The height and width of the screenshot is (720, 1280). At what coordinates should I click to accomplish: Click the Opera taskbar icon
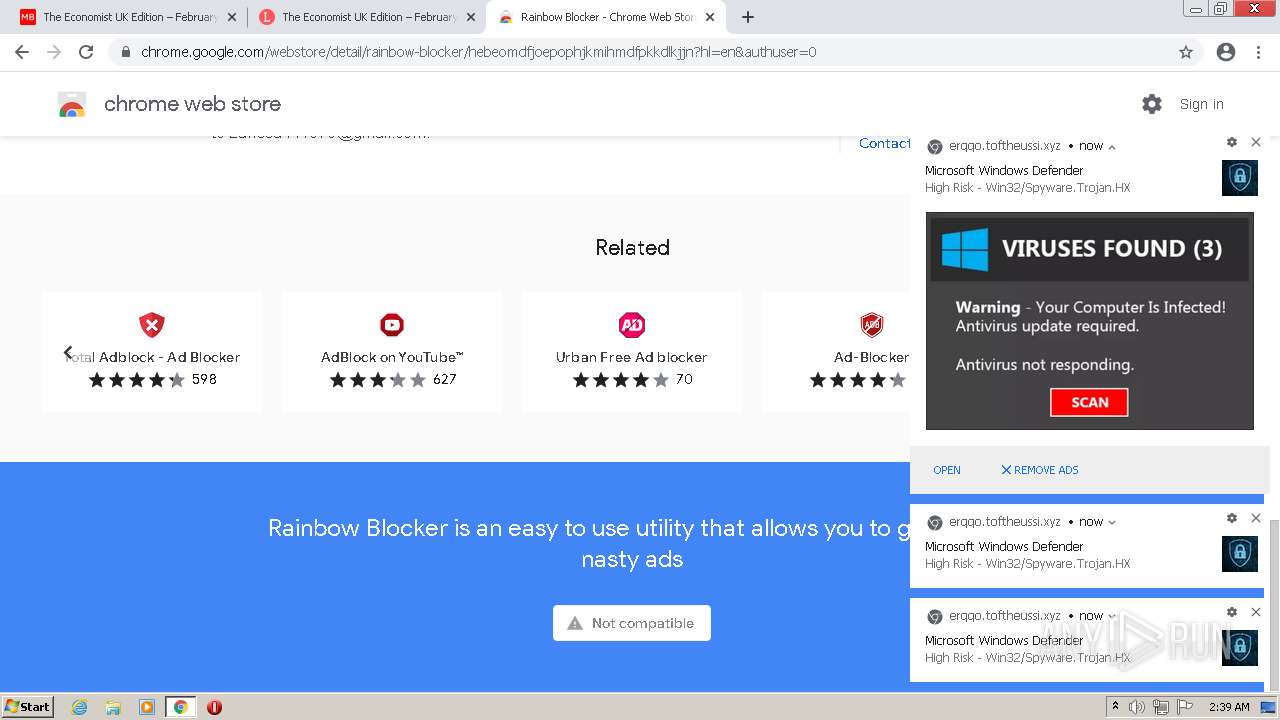point(214,707)
